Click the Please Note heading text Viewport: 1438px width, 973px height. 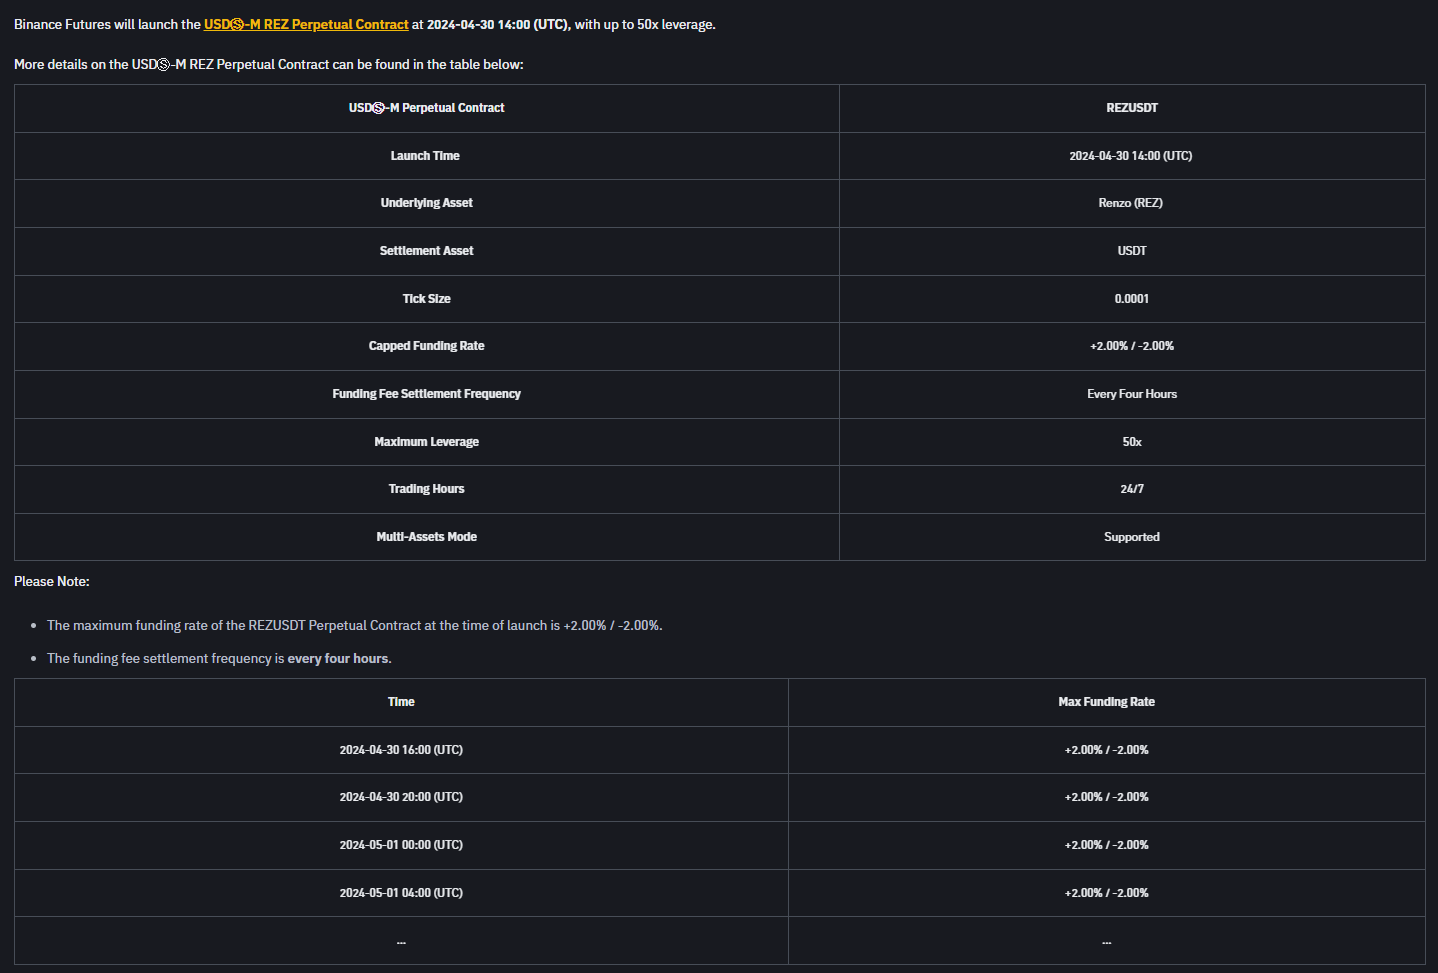[52, 581]
